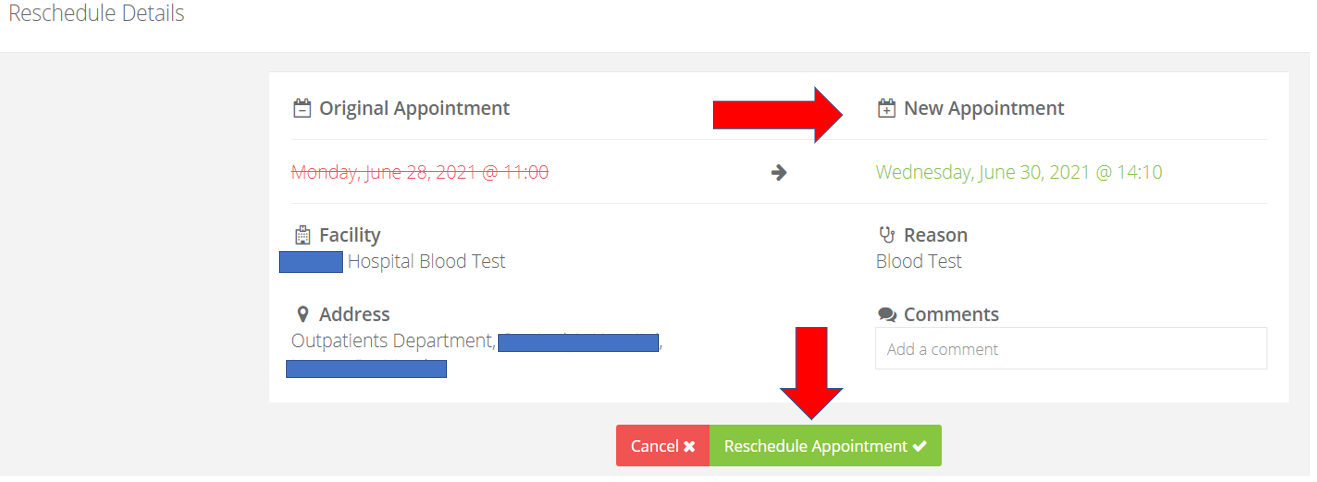
Task: Click the Comments speech bubble icon
Action: 887,315
